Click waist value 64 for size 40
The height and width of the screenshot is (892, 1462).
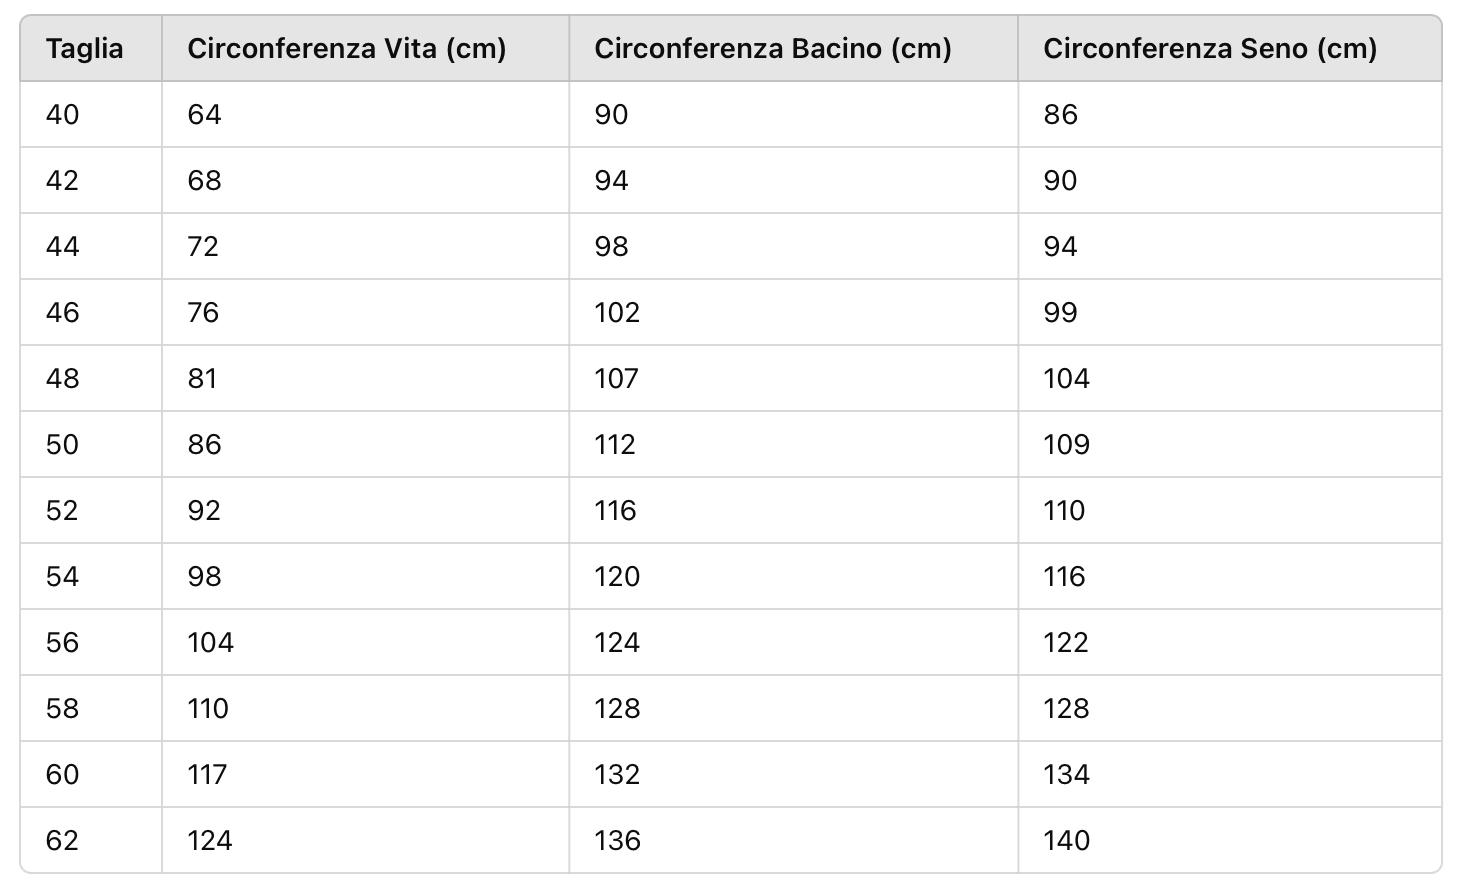(x=204, y=114)
